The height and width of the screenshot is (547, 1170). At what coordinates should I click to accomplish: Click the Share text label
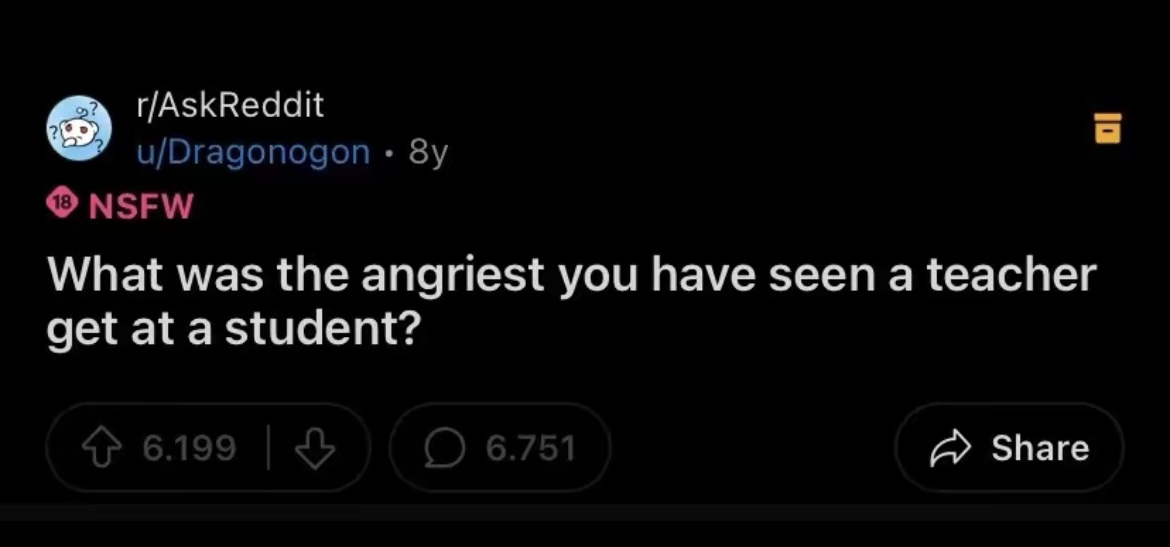pos(1040,448)
